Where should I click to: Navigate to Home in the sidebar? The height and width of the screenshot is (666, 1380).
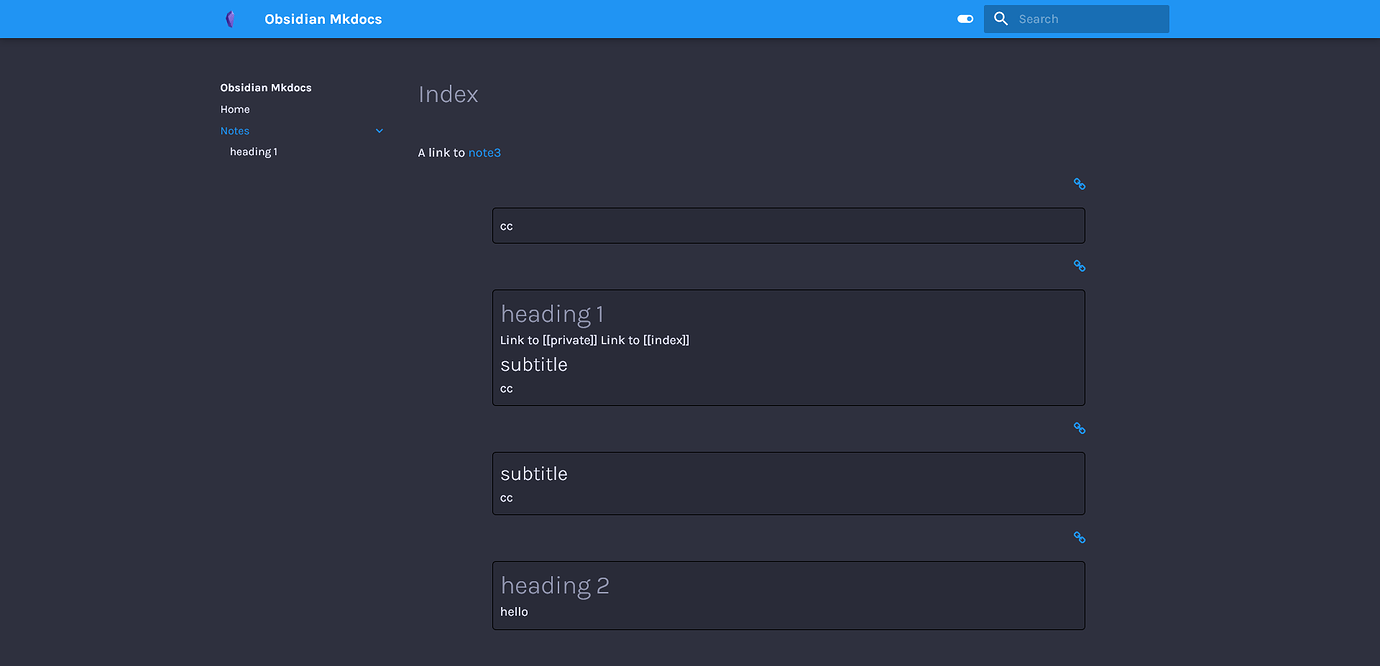click(x=235, y=109)
